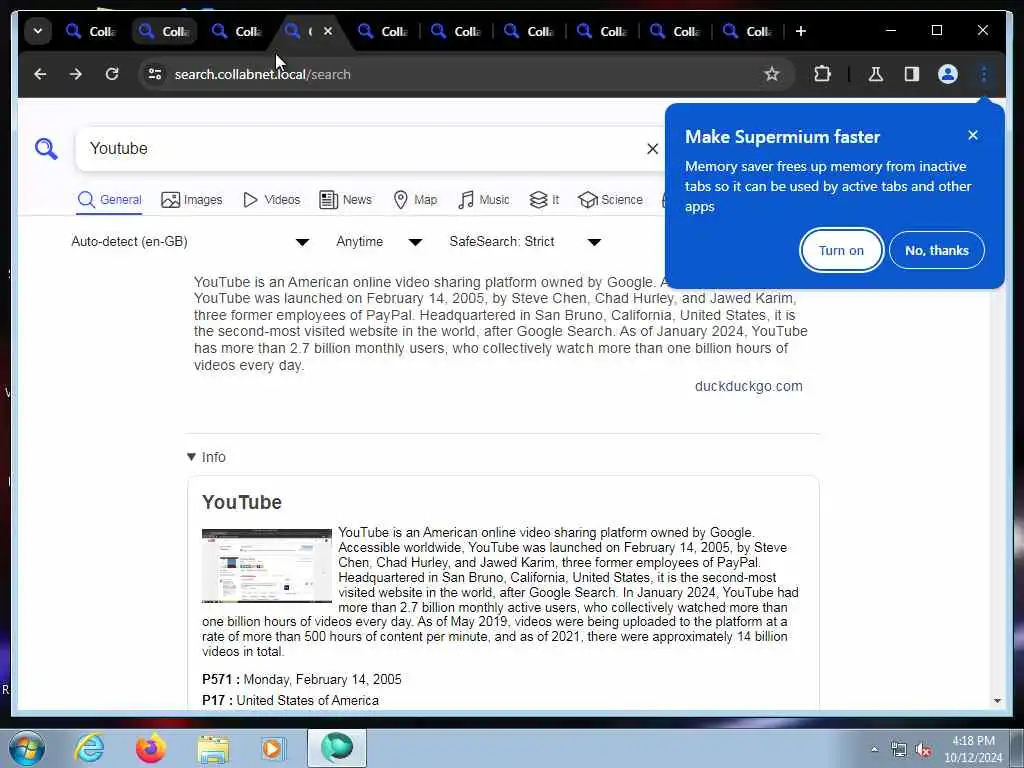
Task: Show hidden system tray icons
Action: pyautogui.click(x=874, y=749)
